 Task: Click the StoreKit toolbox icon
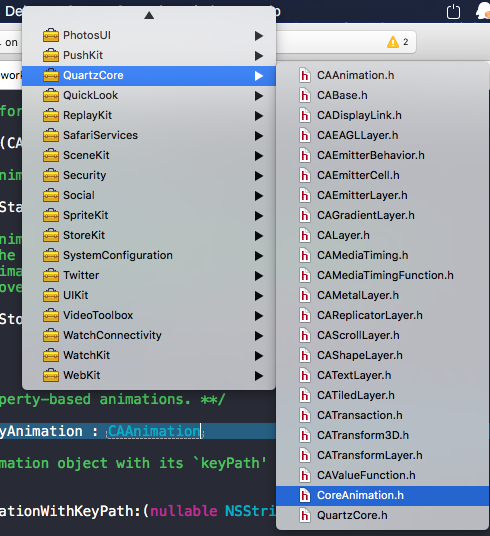point(51,236)
